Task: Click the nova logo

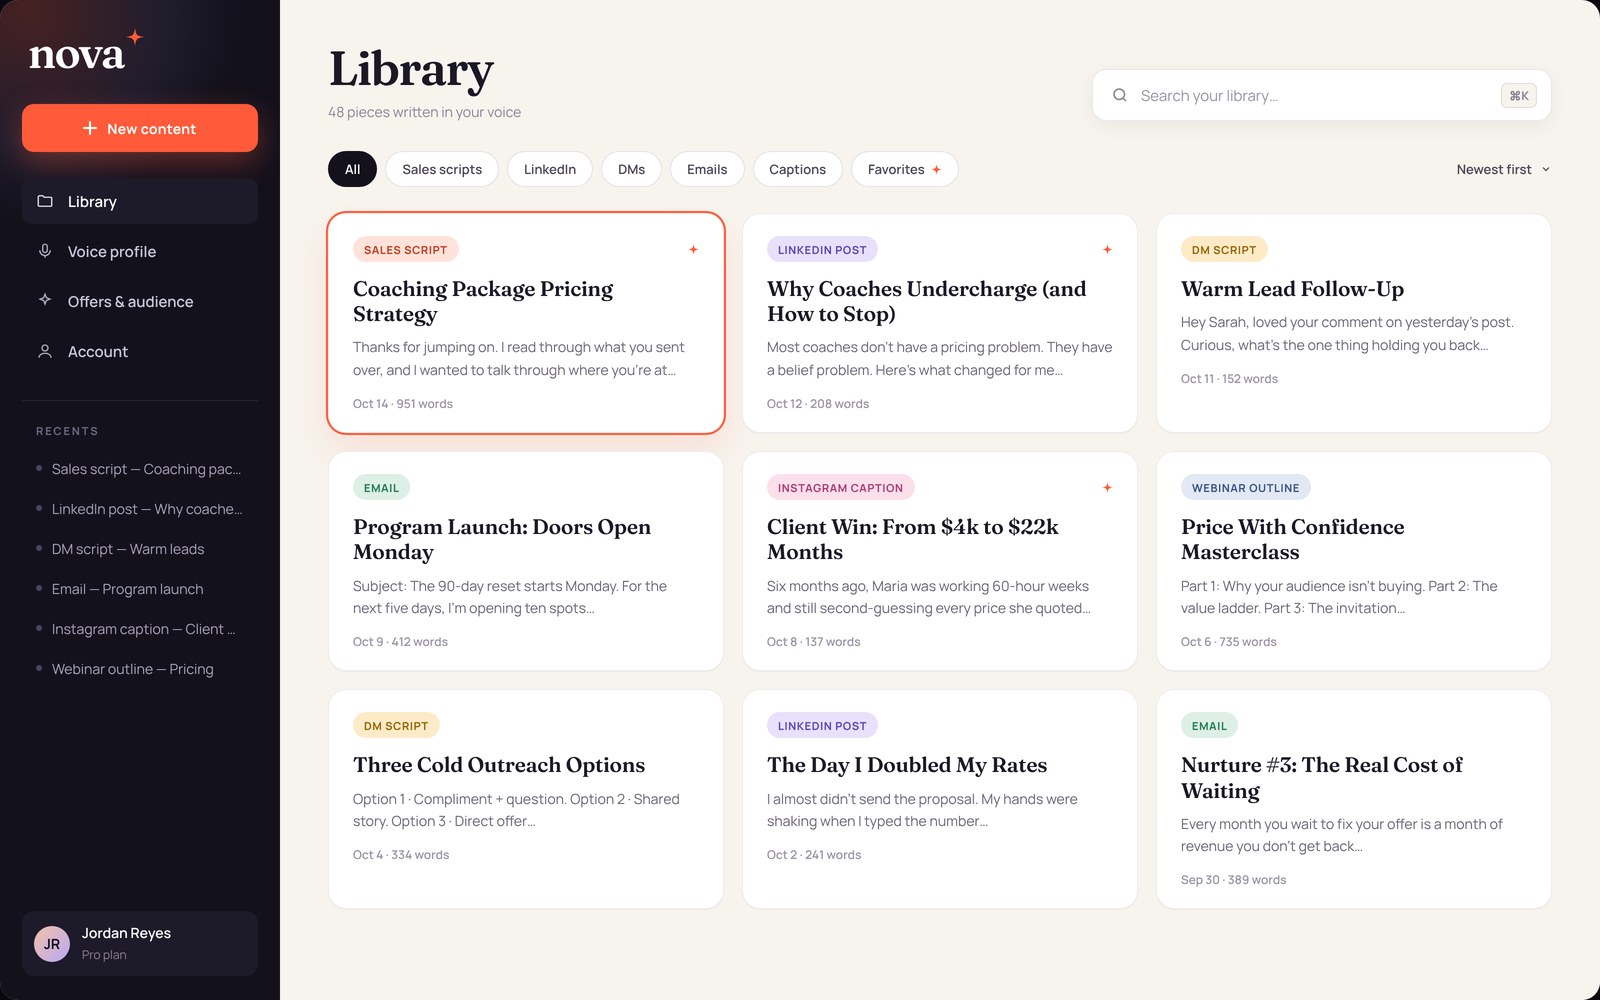Action: (85, 51)
